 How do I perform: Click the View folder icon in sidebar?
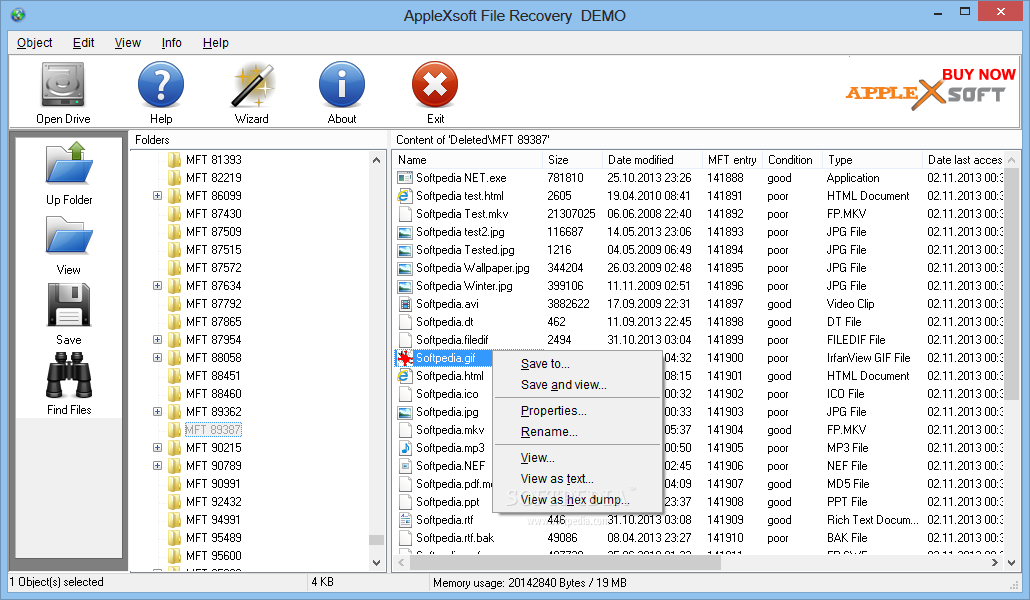69,235
